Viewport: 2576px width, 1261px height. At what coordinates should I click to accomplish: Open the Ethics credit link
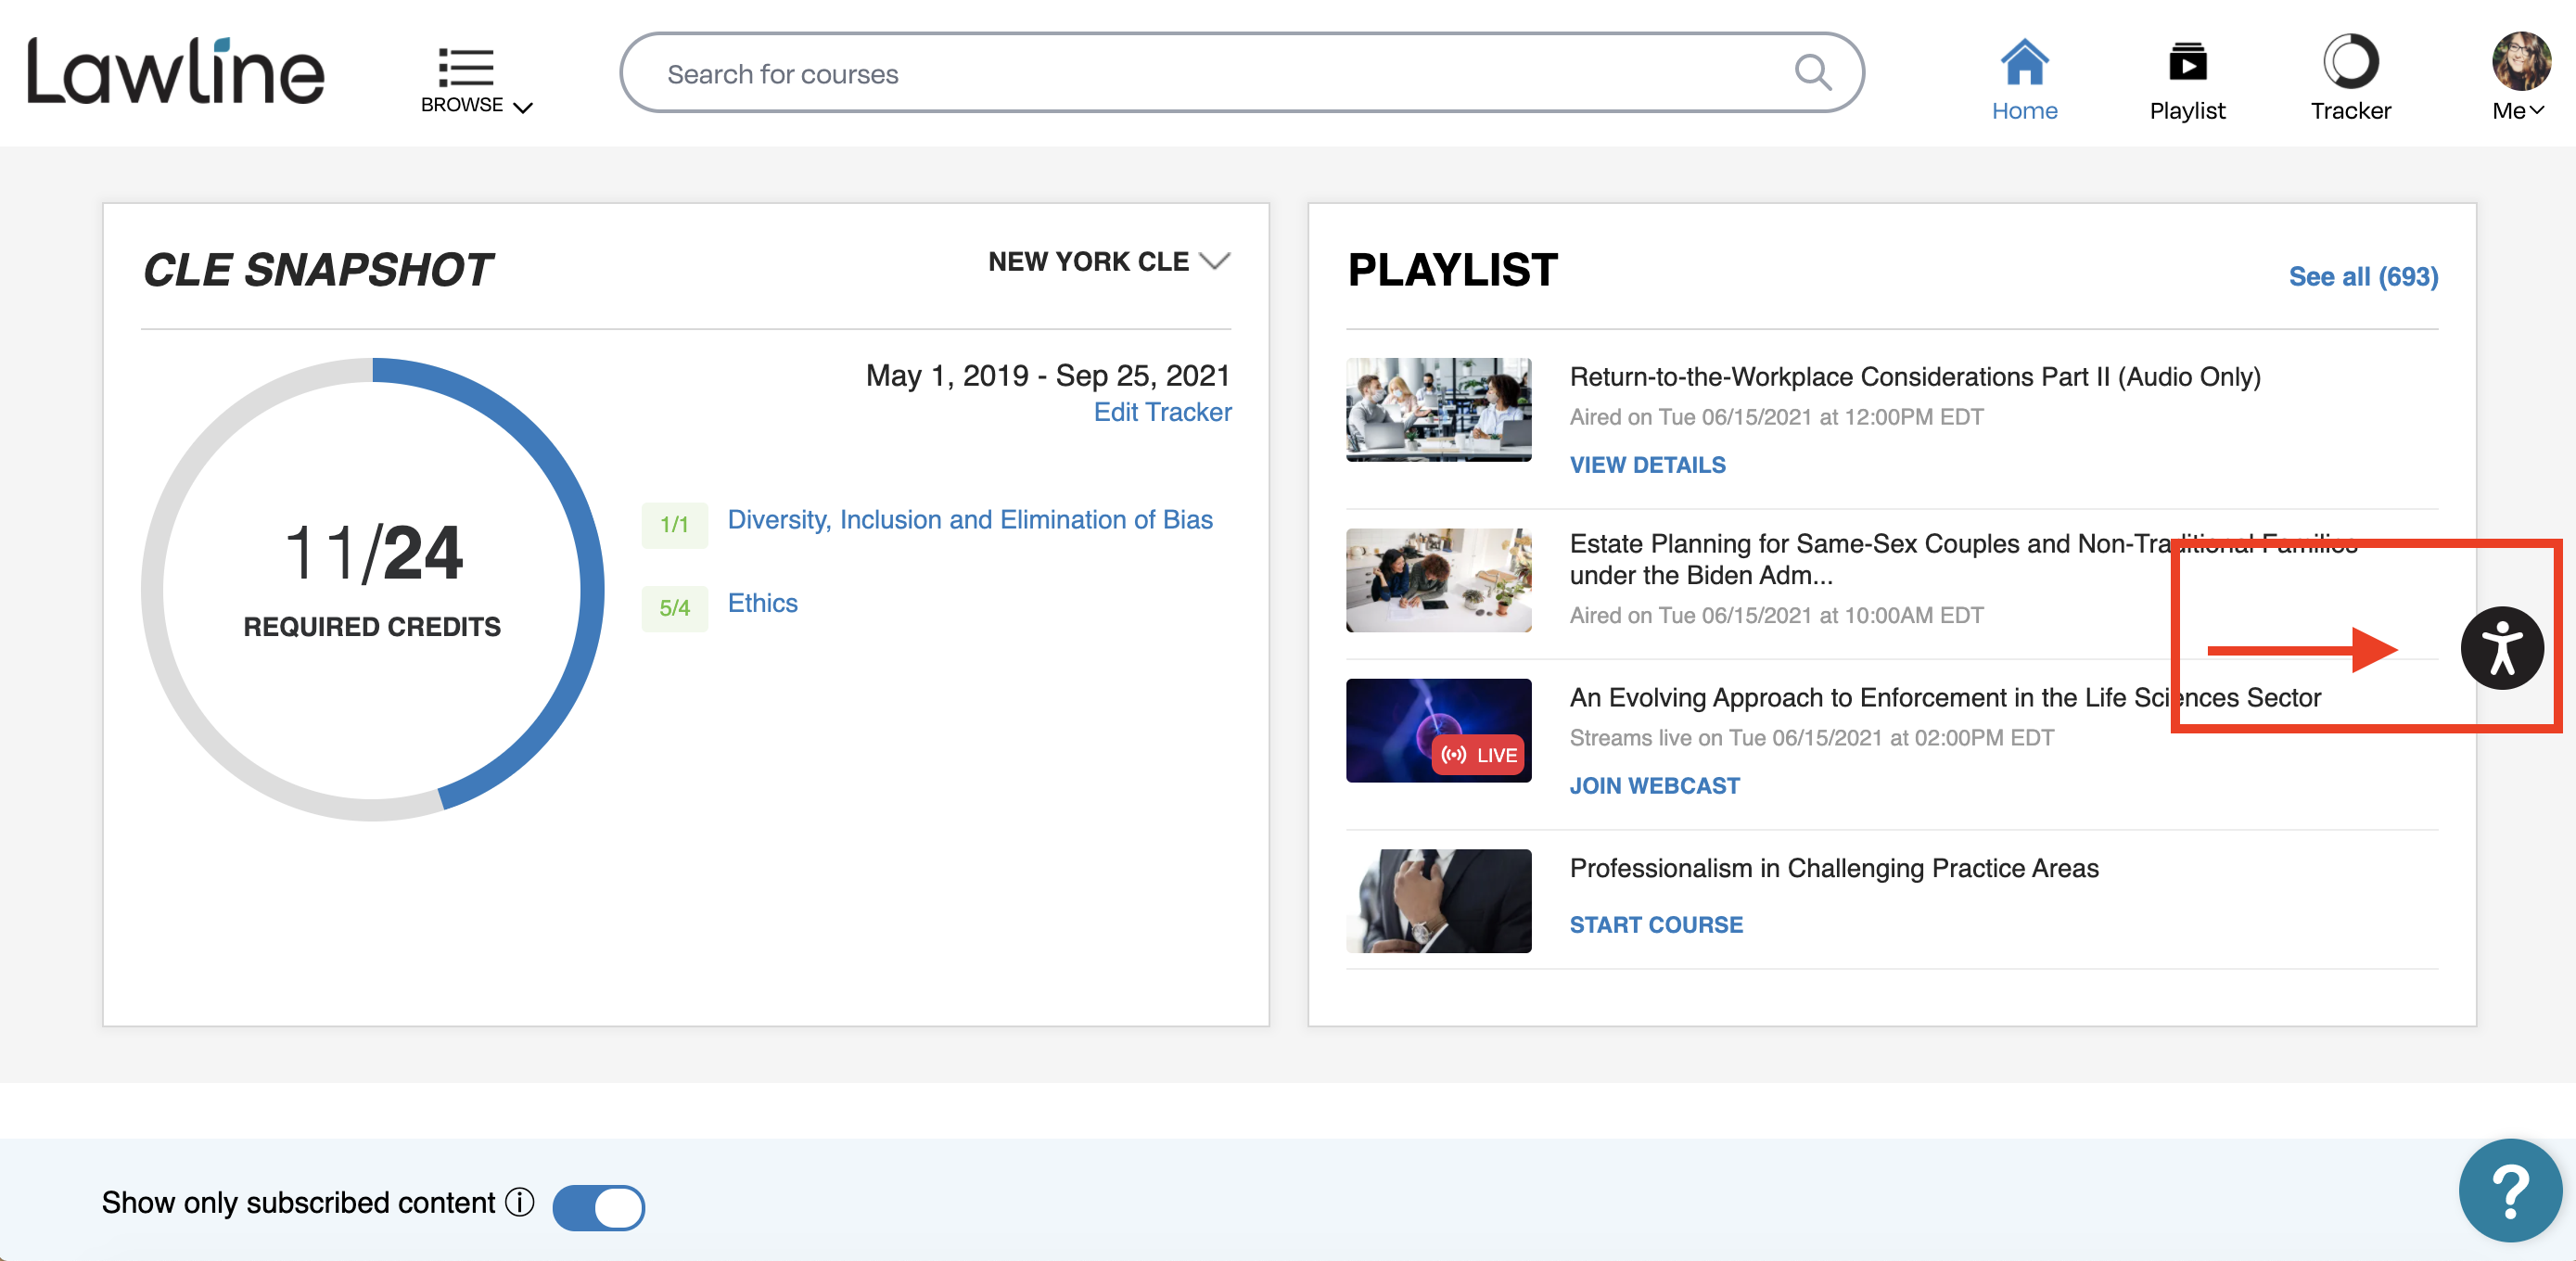(762, 603)
